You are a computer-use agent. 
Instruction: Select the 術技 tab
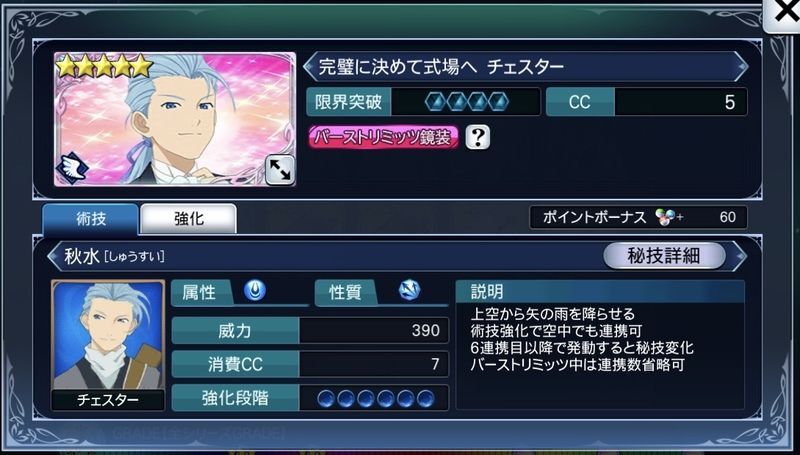point(90,219)
